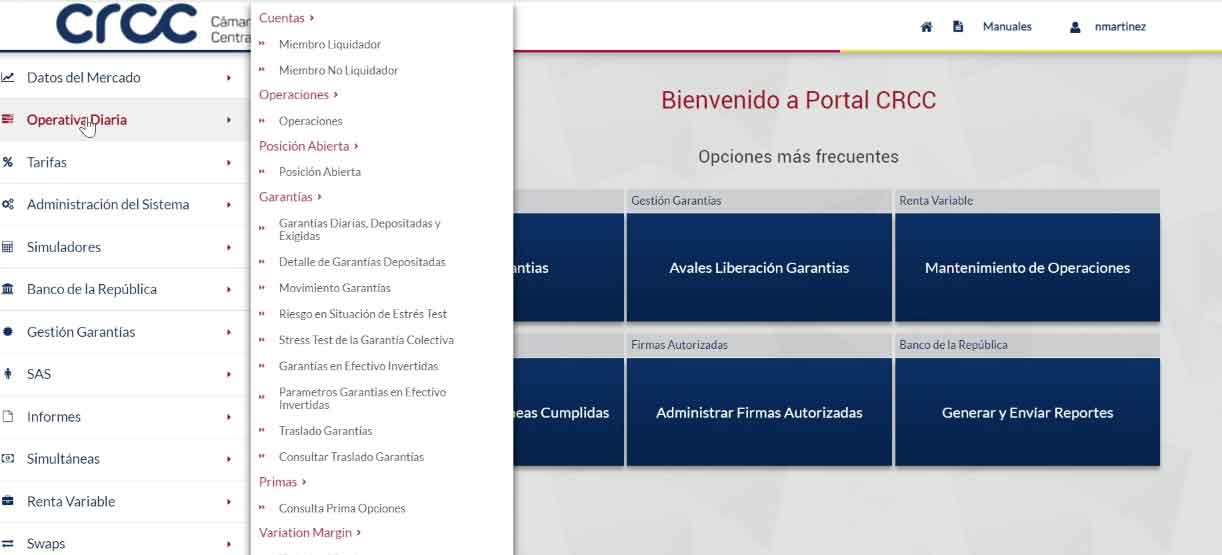The height and width of the screenshot is (555, 1222).
Task: Open Consultar Traslado Garantías
Action: [x=352, y=457]
